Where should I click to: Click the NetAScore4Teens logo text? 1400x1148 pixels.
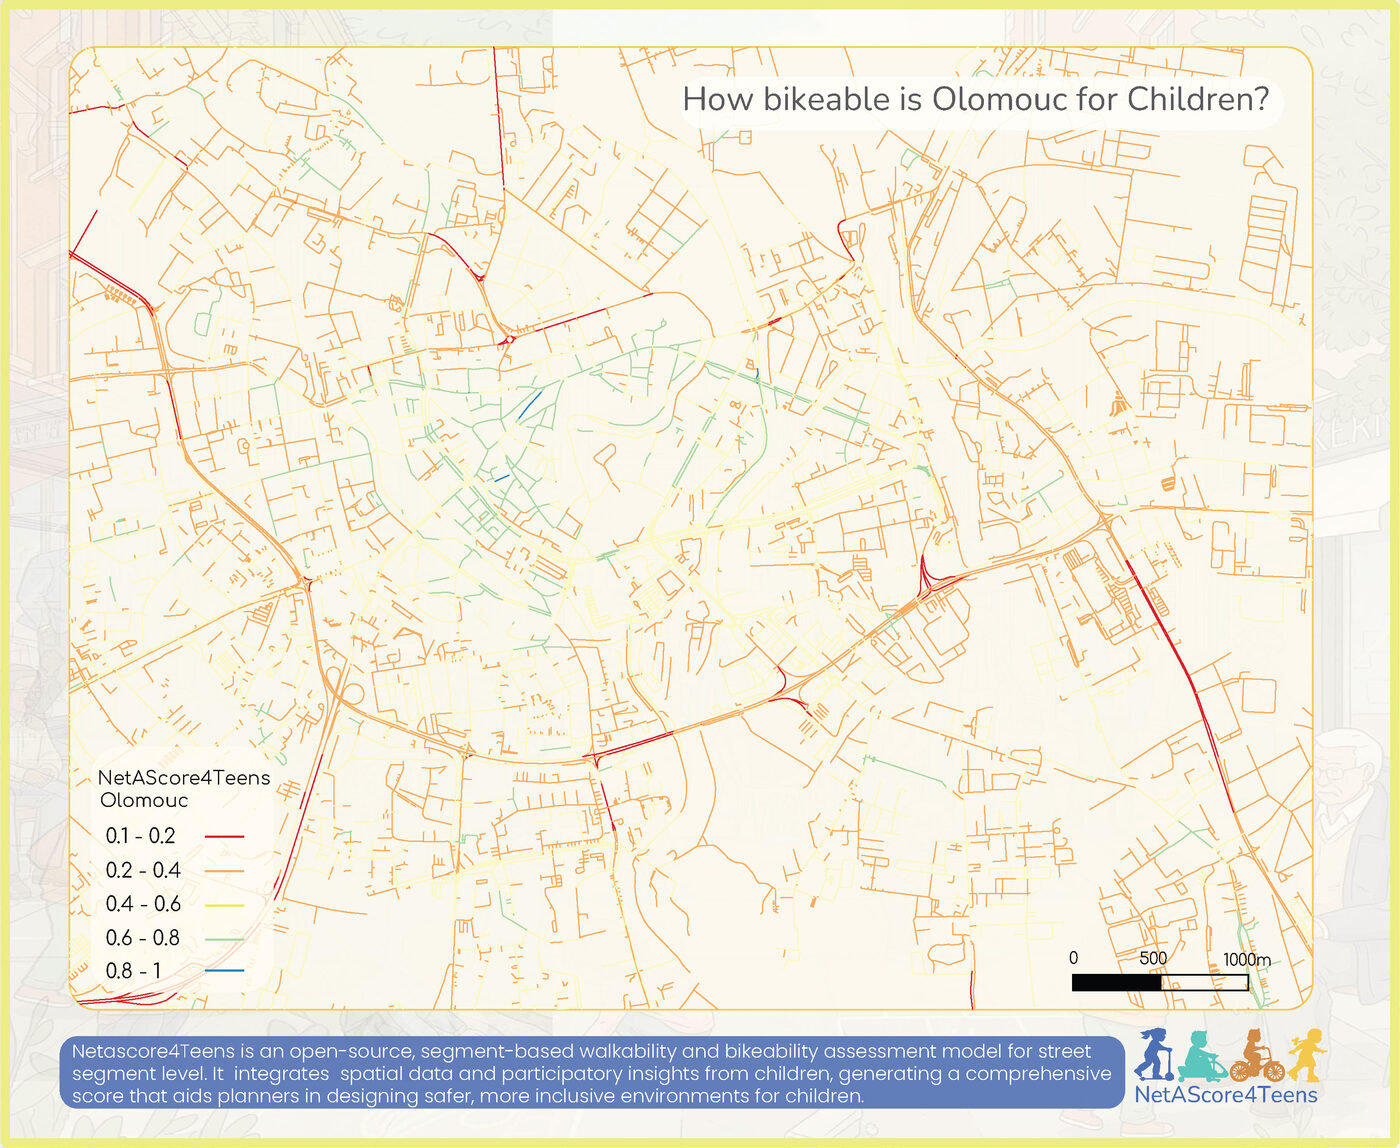(1226, 1095)
